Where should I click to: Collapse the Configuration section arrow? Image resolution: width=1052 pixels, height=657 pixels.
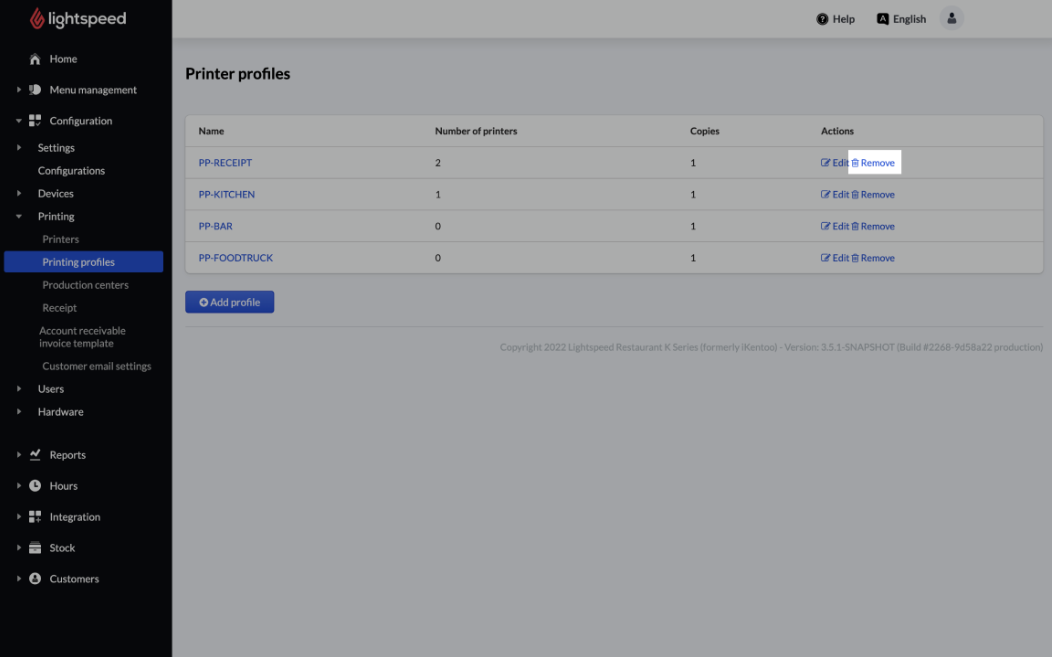coord(18,121)
